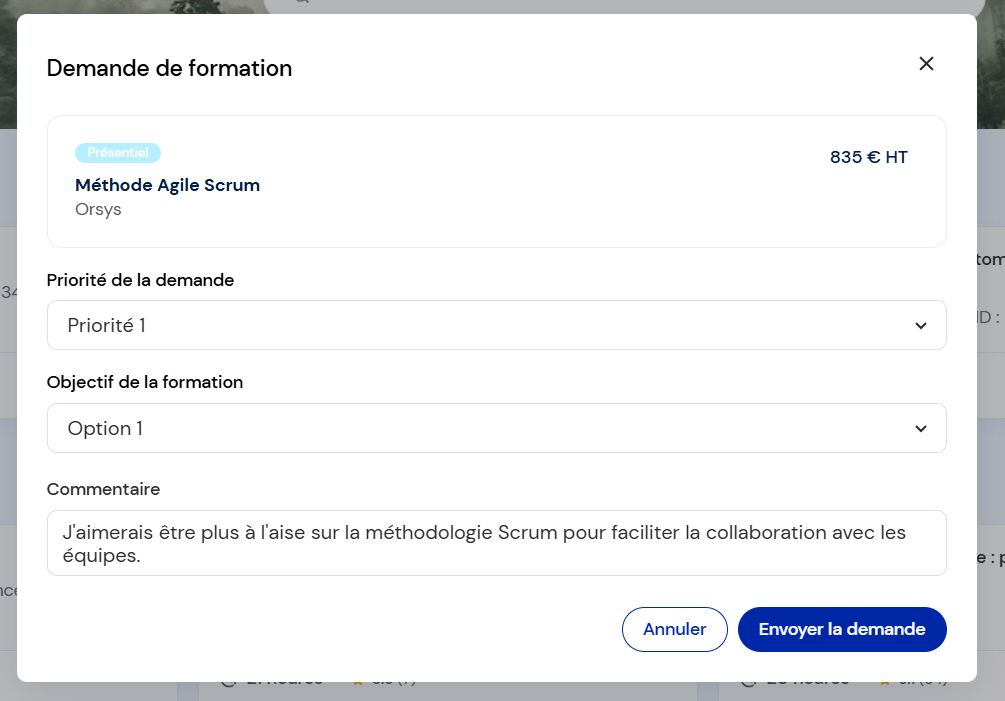Close the Demande de formation dialog
Viewport: 1005px width, 701px height.
click(926, 63)
